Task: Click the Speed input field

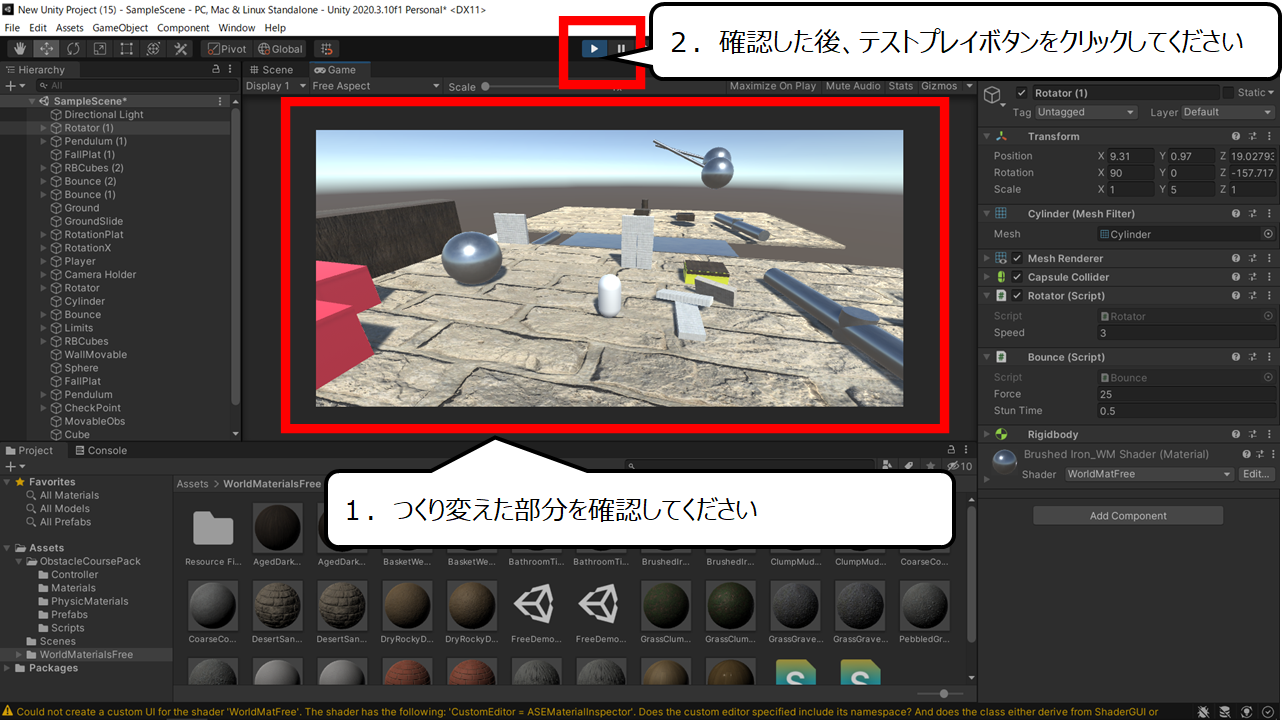Action: 1186,333
